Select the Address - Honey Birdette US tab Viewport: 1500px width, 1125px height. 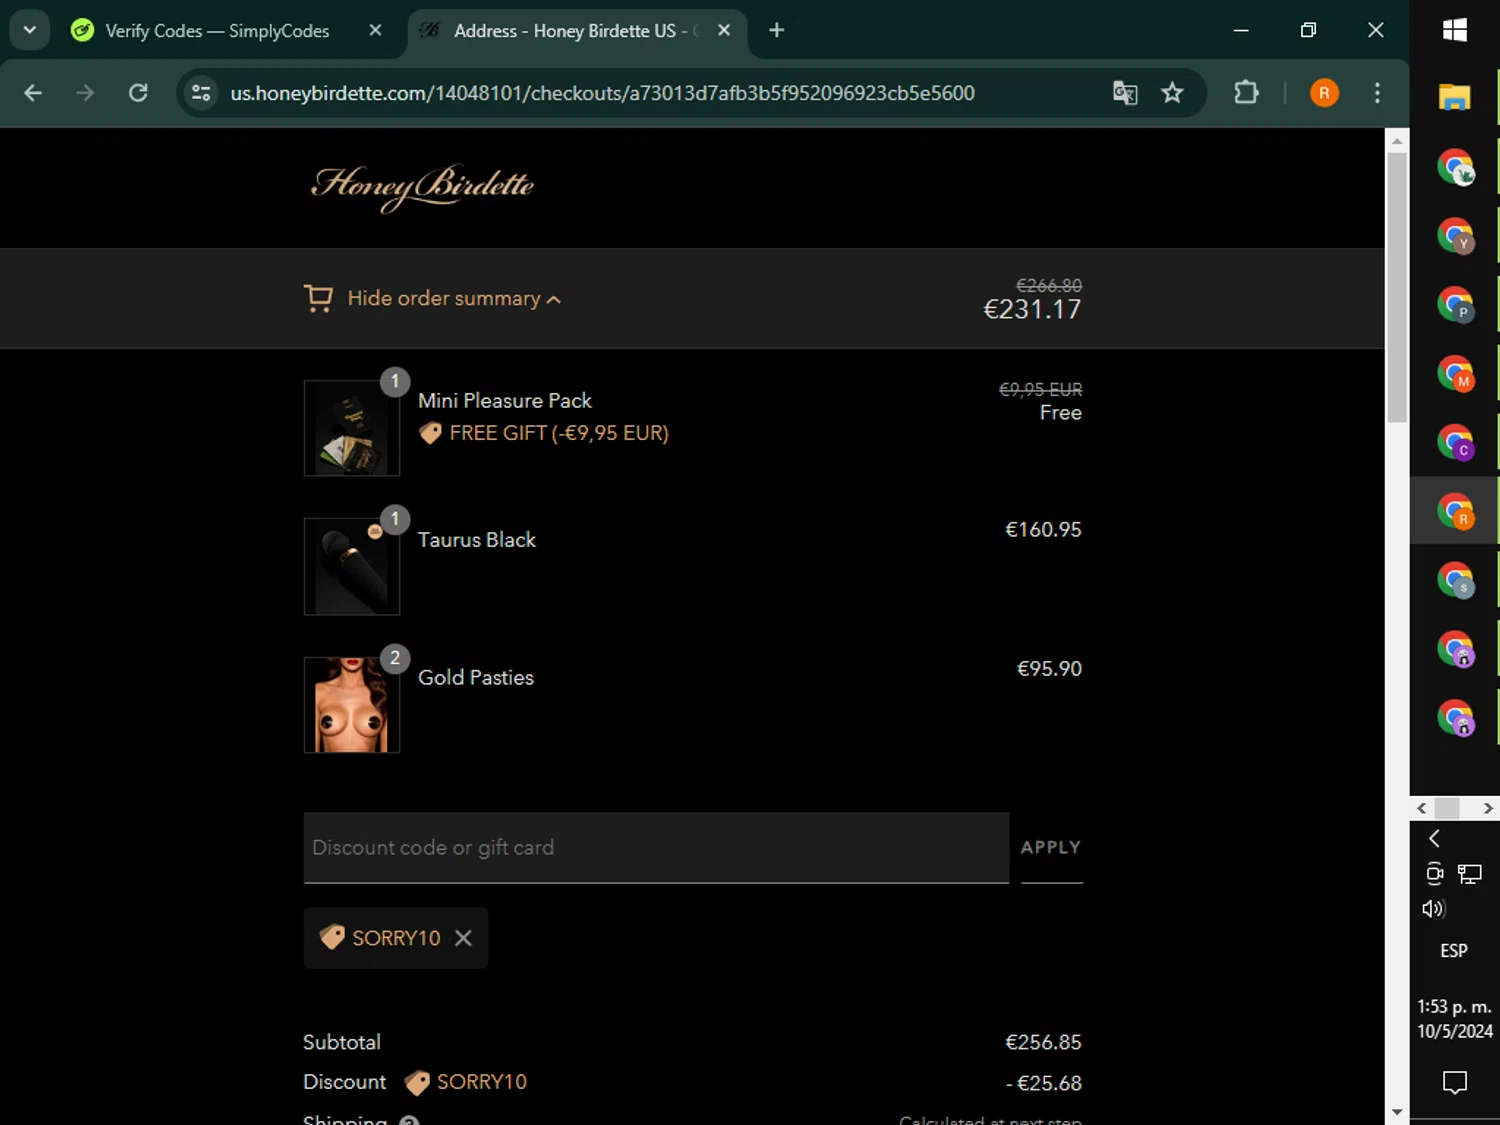click(x=575, y=31)
